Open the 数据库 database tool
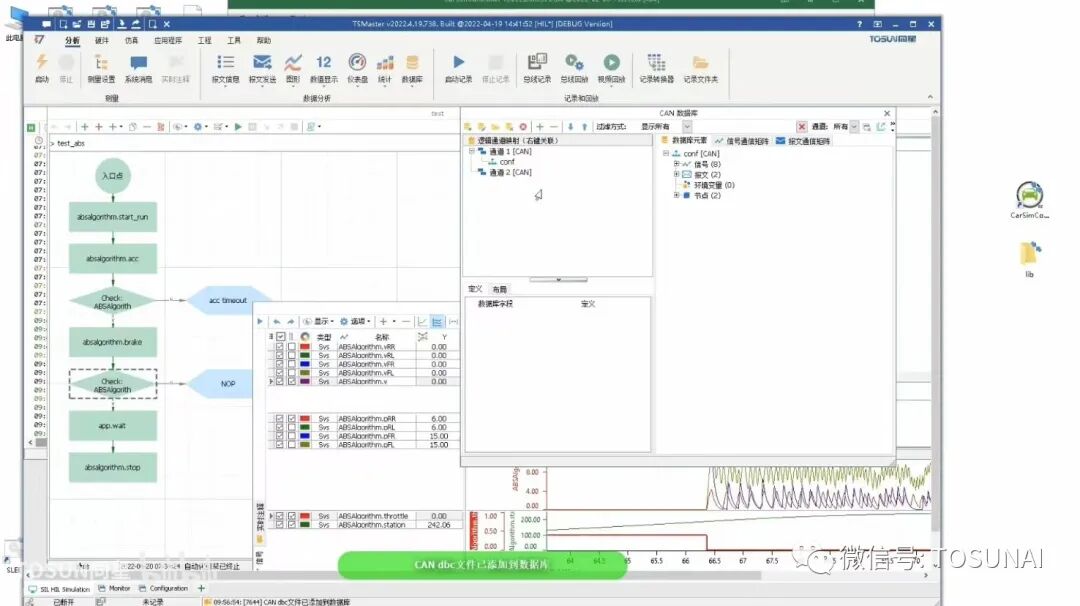This screenshot has height=606, width=1080. coord(412,68)
